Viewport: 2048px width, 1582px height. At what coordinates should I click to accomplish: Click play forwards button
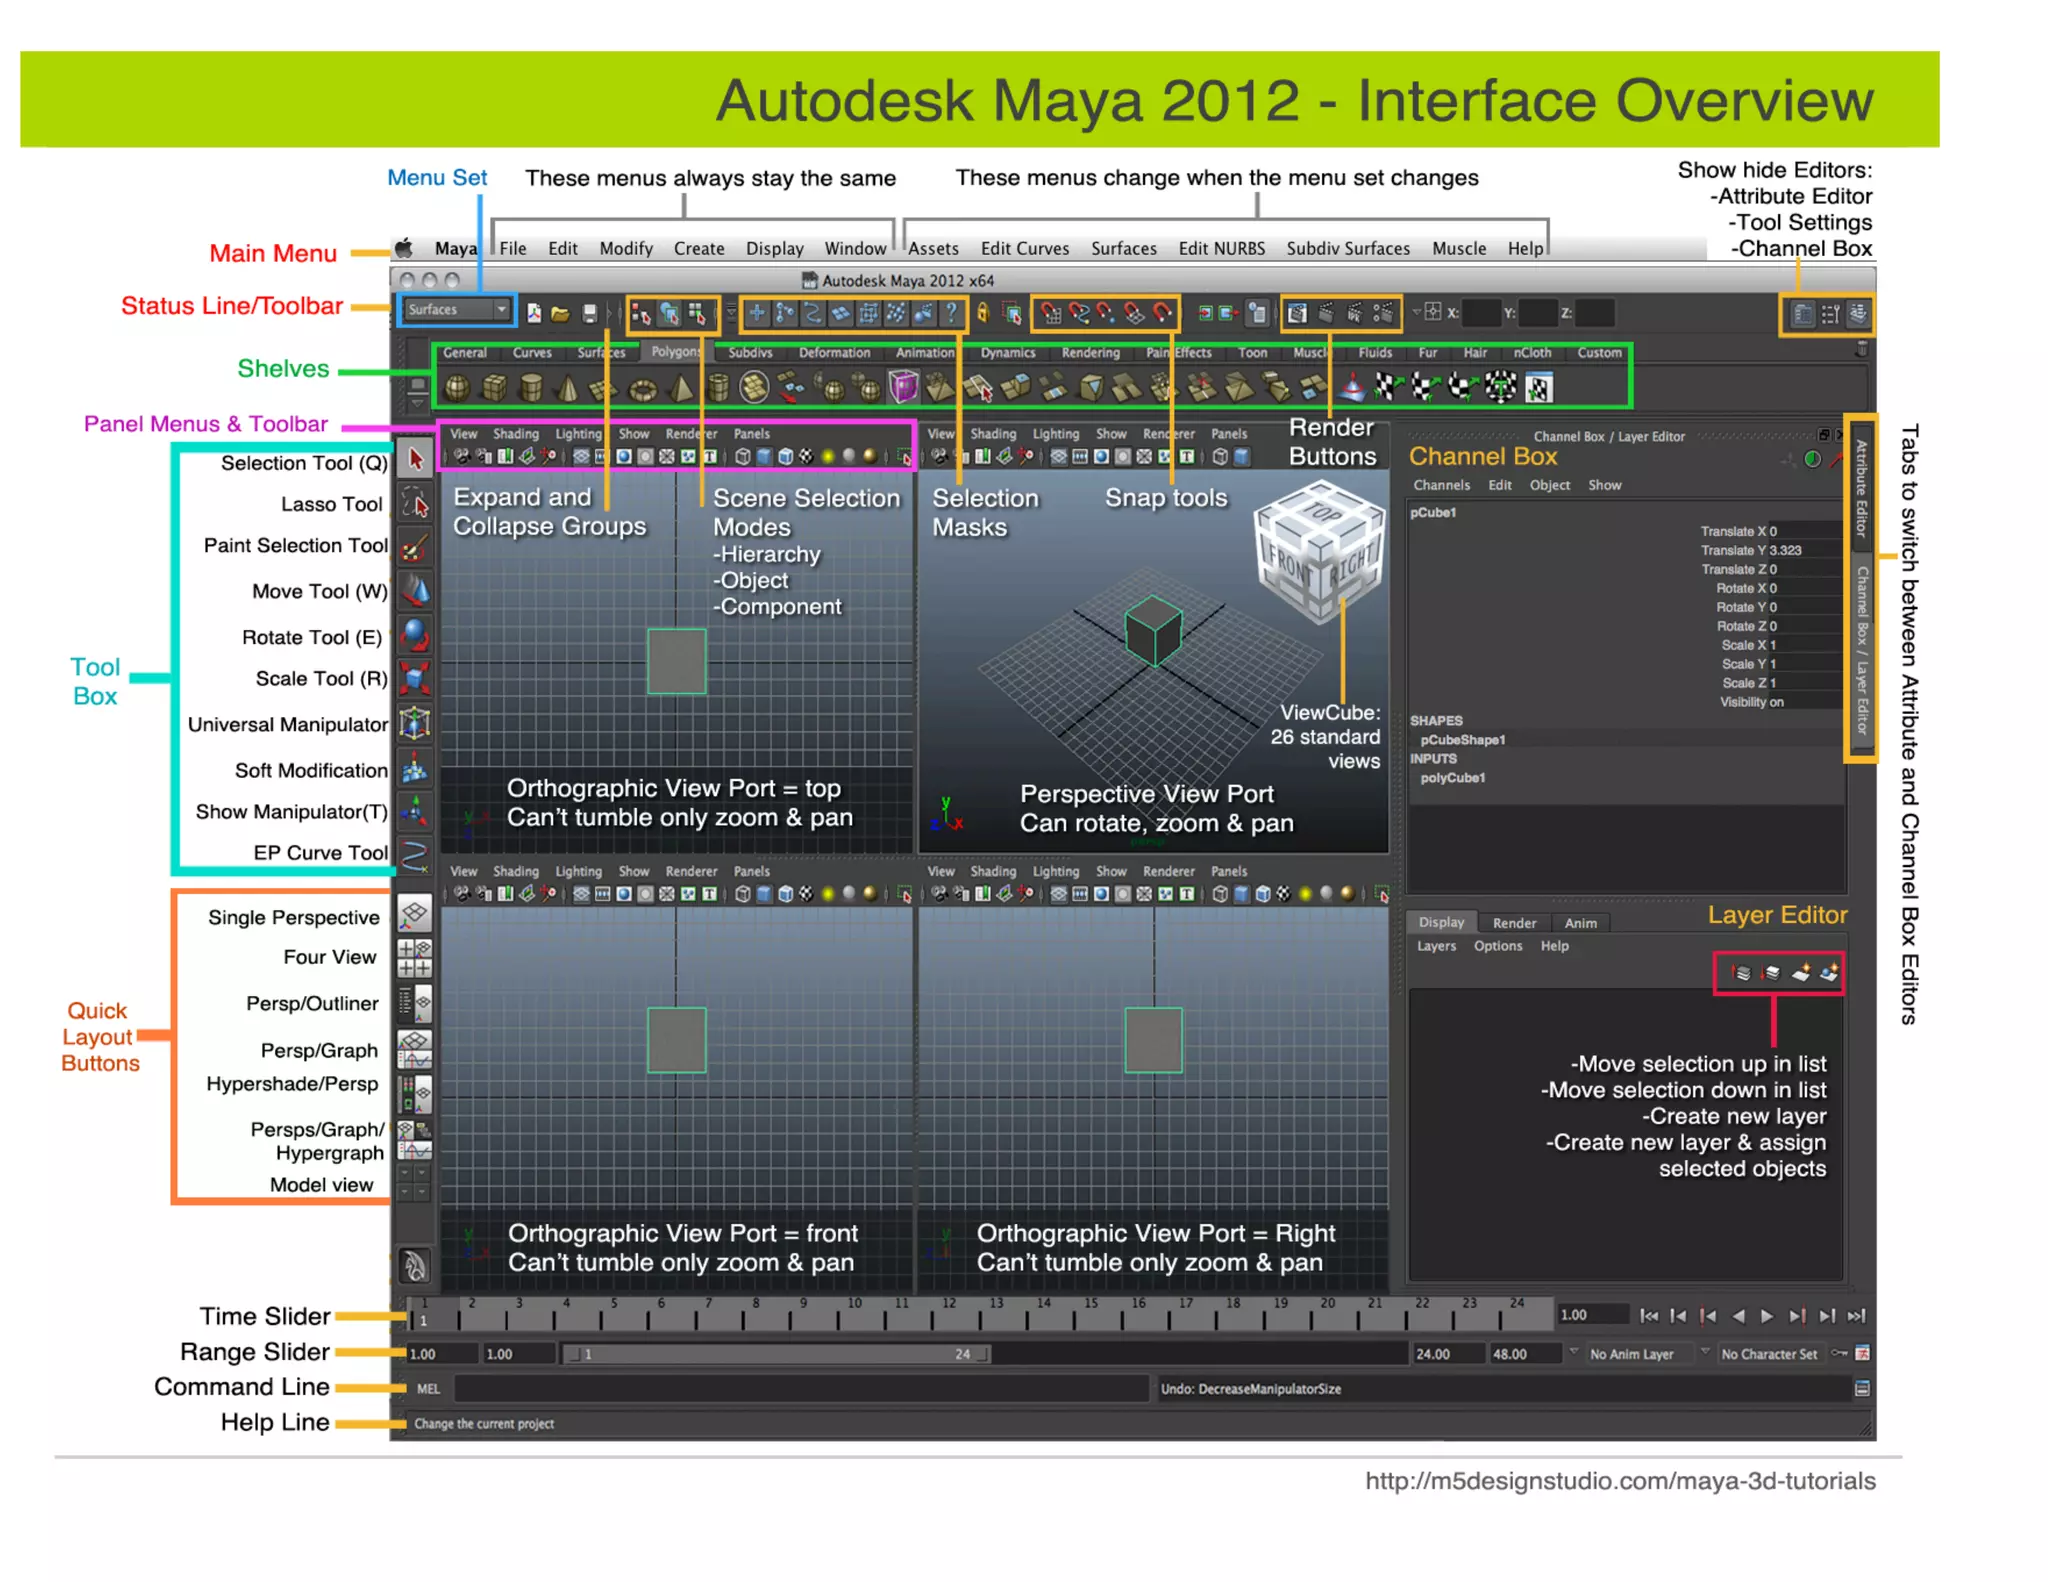click(1767, 1316)
